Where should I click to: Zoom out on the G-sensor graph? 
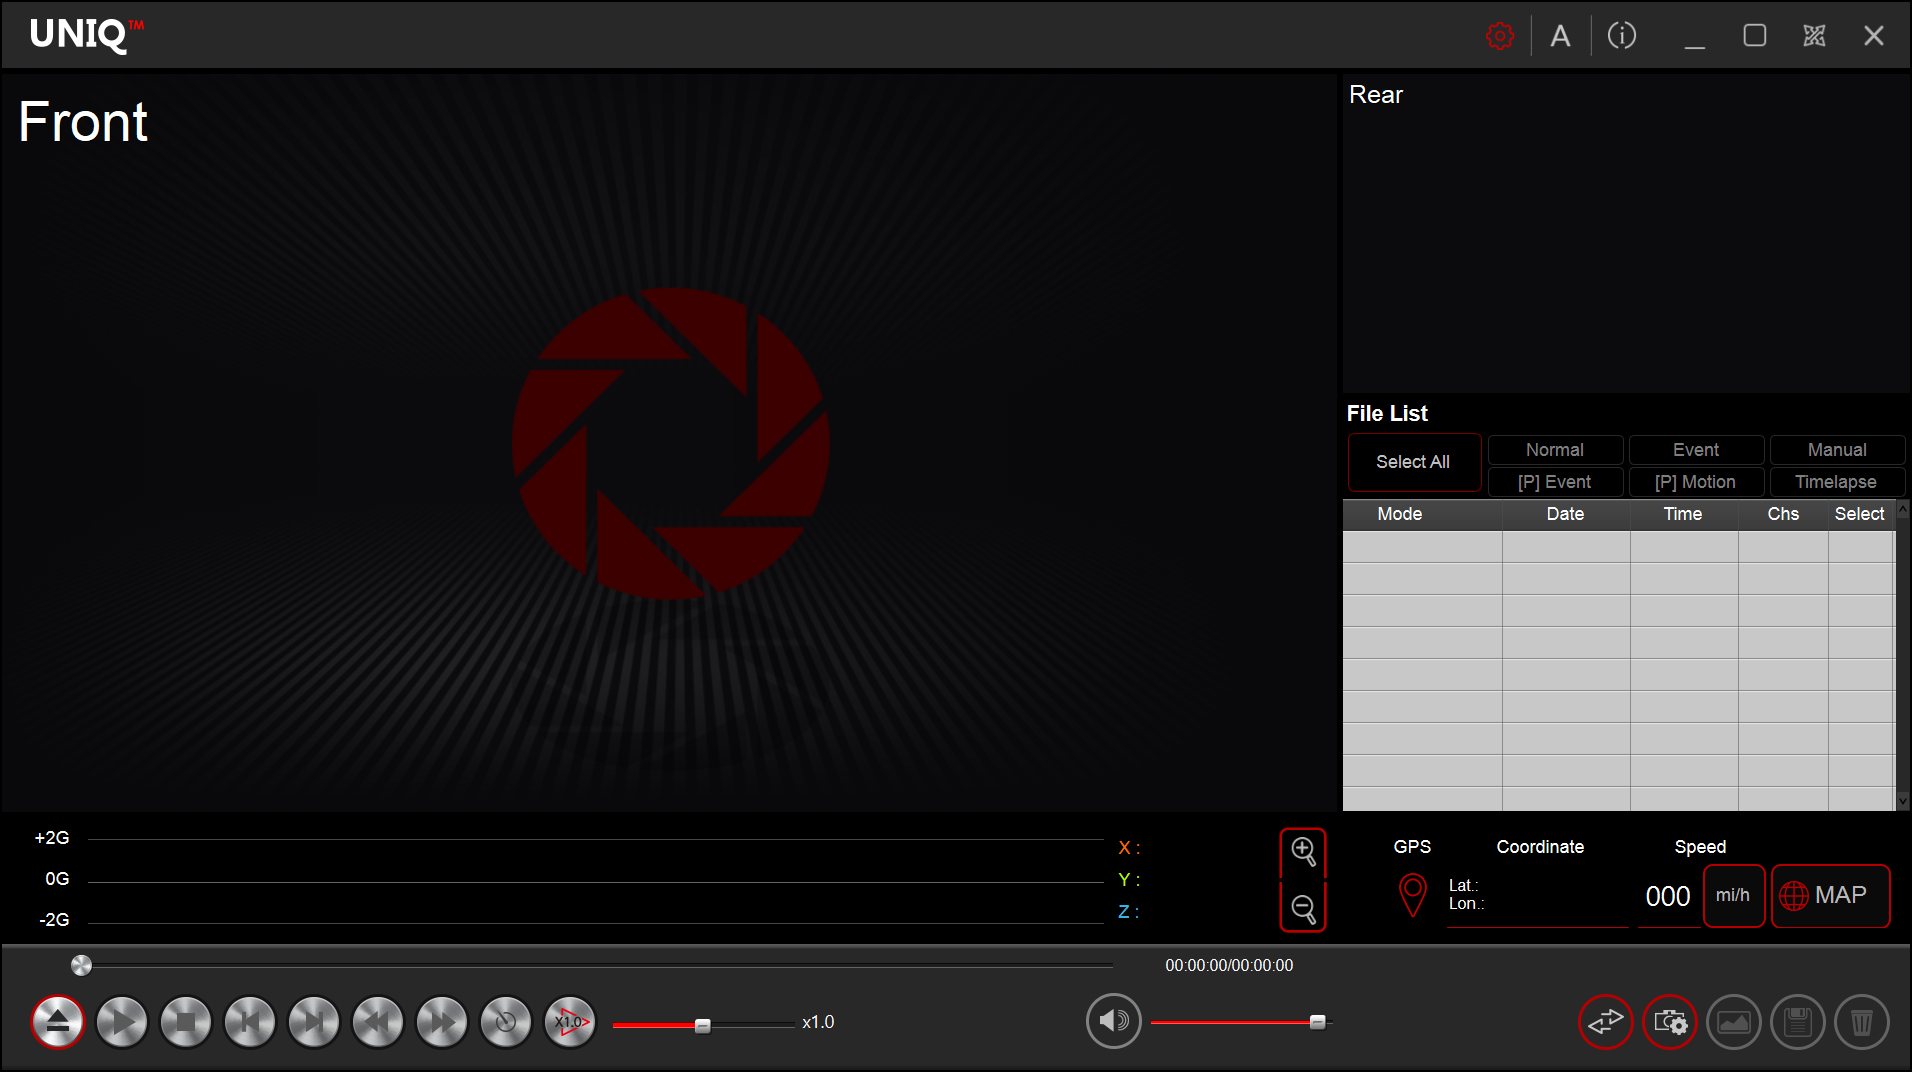coord(1303,909)
